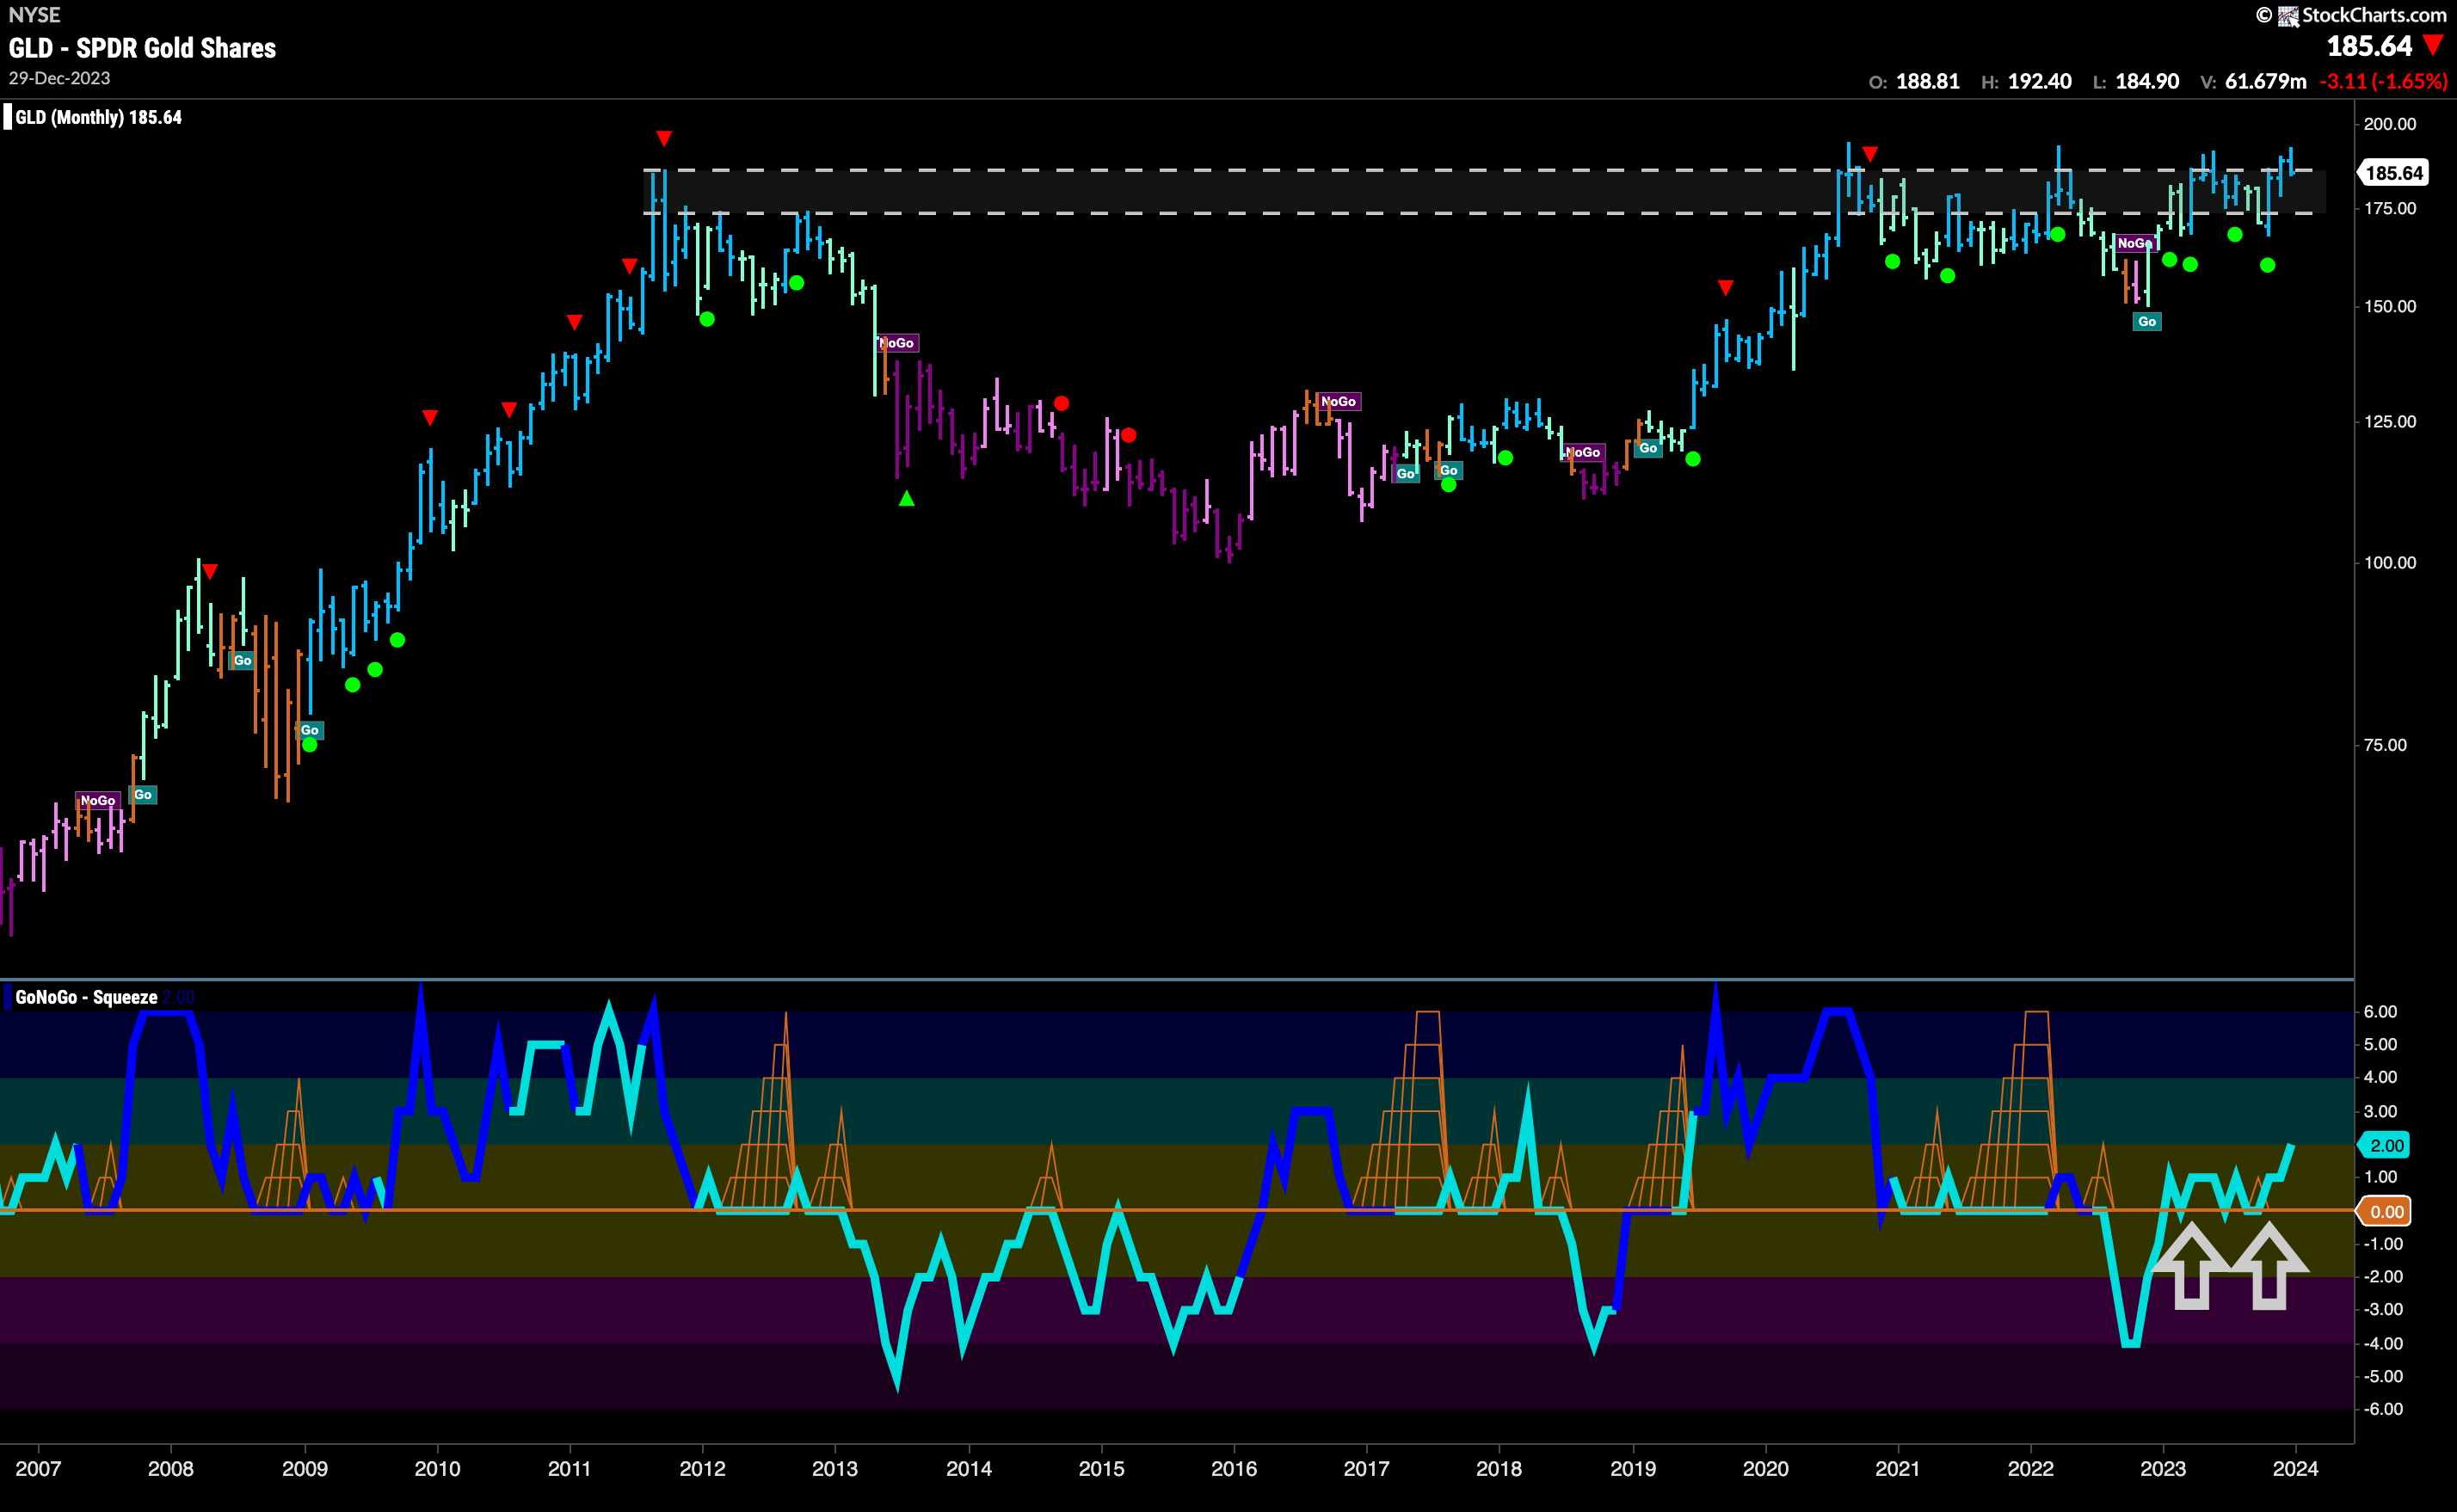Click the Go flag below late 2022 bars
2457x1512 pixels.
click(x=2147, y=321)
